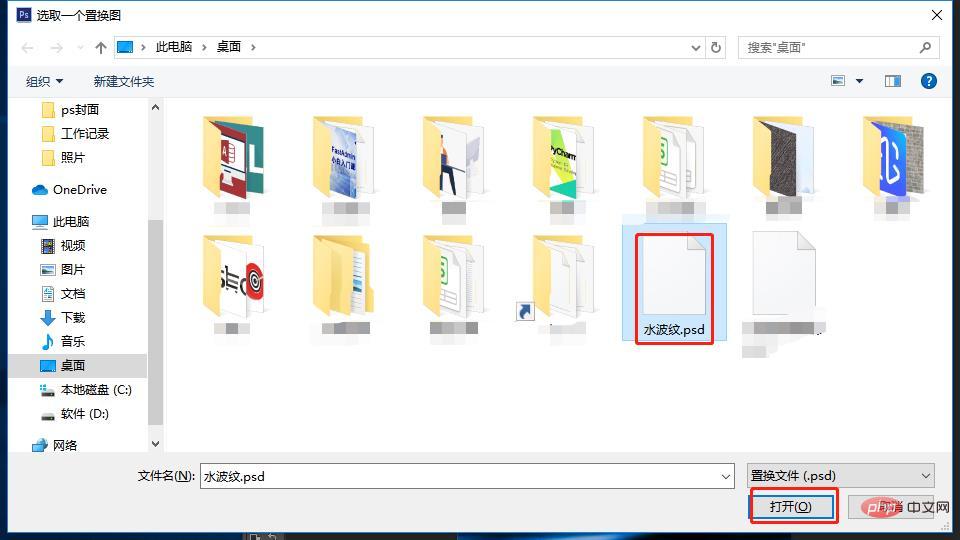Screen dimensions: 960x540
Task: Open view options dropdown arrow
Action: [860, 81]
